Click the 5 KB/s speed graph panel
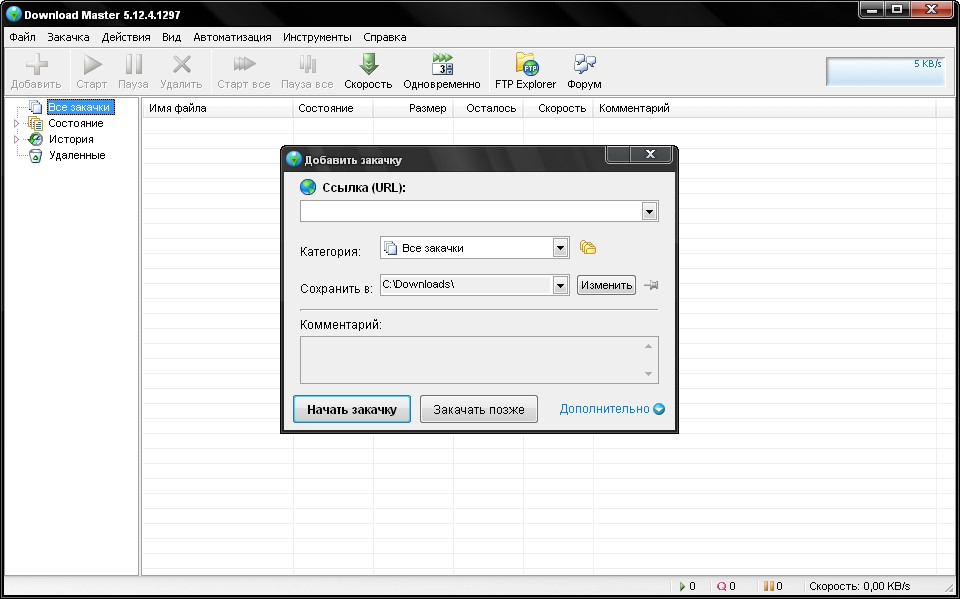The image size is (960, 599). 885,71
